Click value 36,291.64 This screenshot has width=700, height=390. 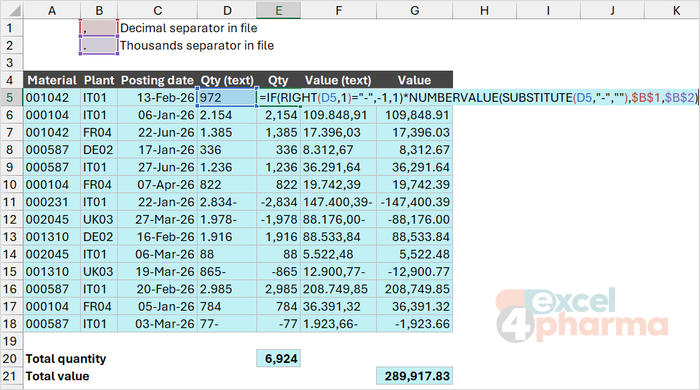pyautogui.click(x=414, y=167)
